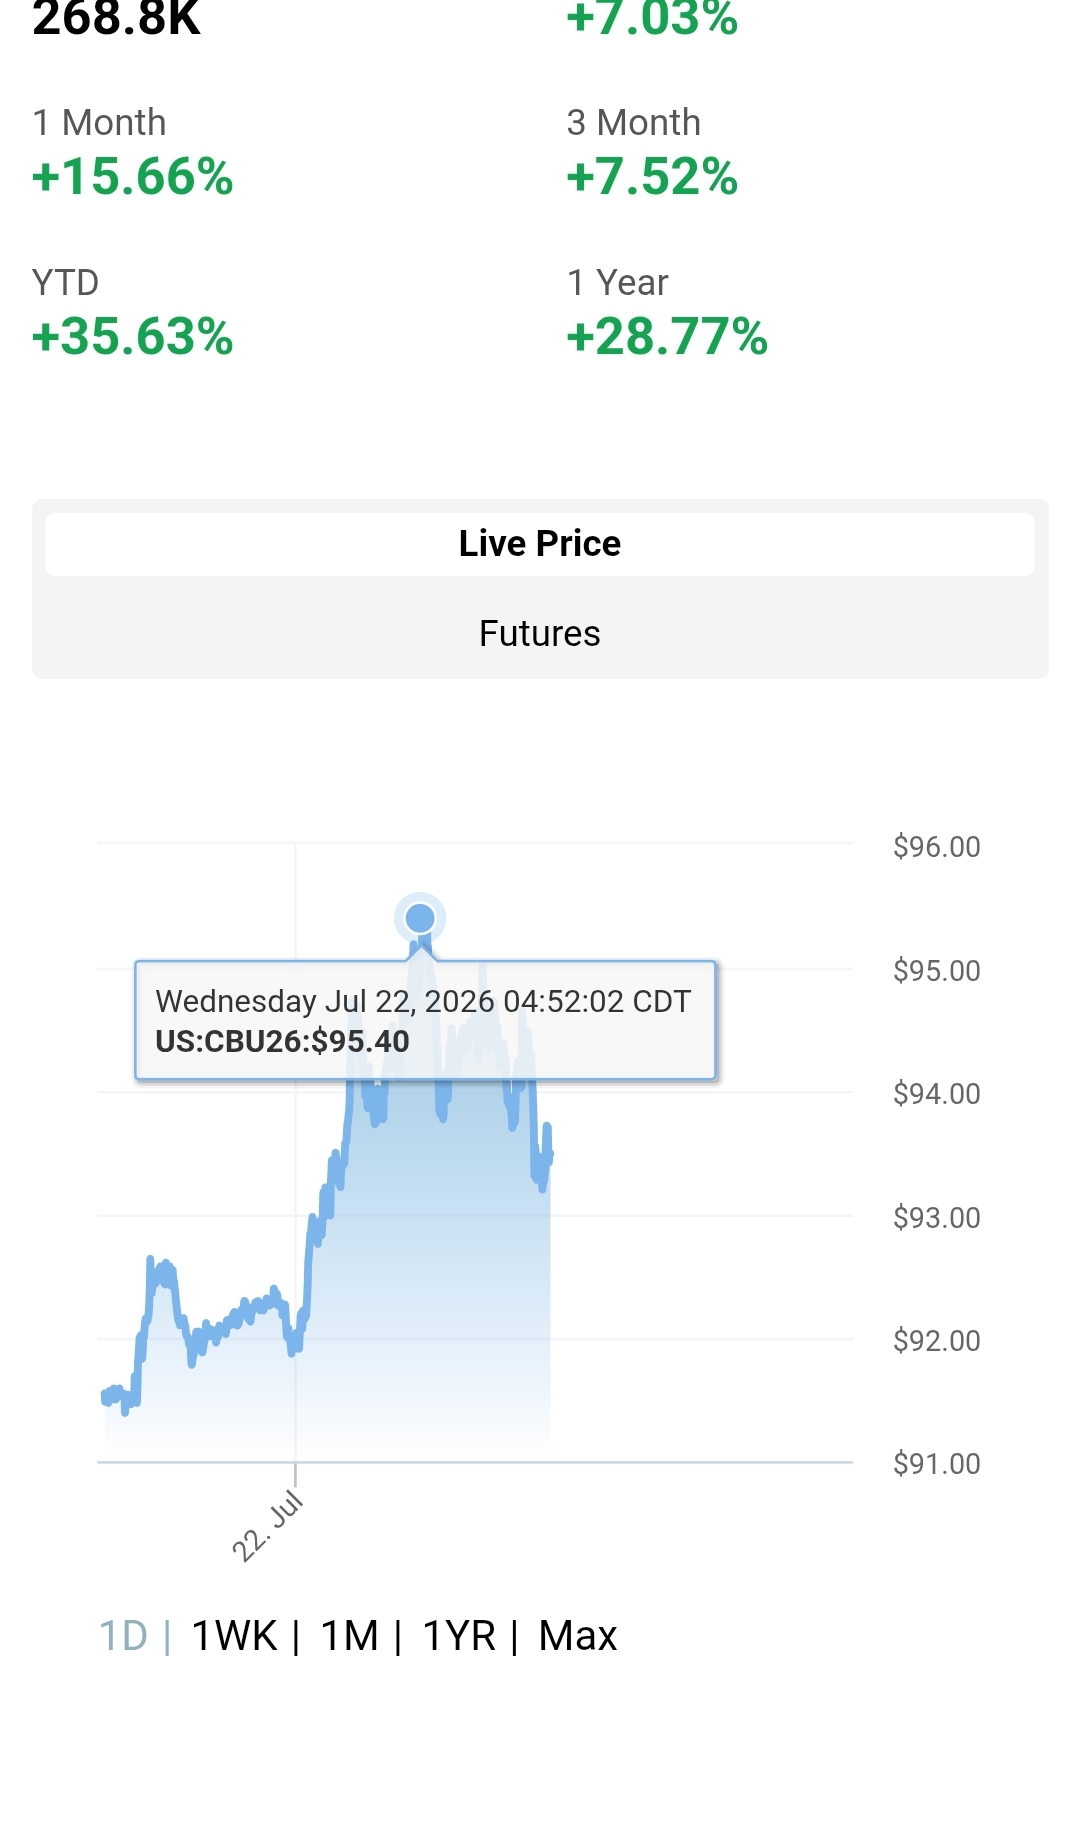The width and height of the screenshot is (1080, 1833).
Task: Click the $95.00 price axis label
Action: [x=937, y=971]
